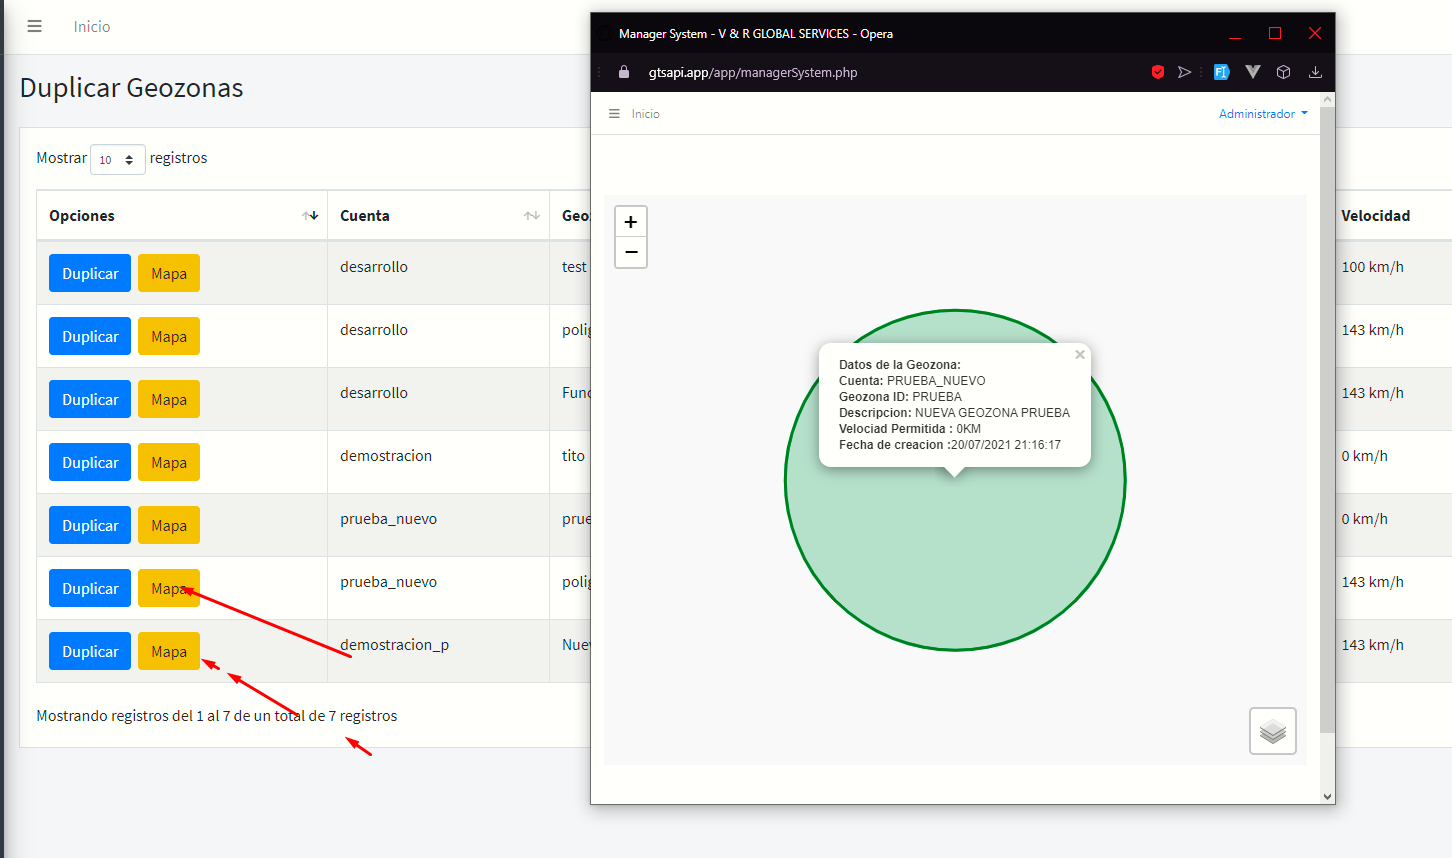1452x858 pixels.
Task: Sort table by Cuenta column
Action: 531,216
